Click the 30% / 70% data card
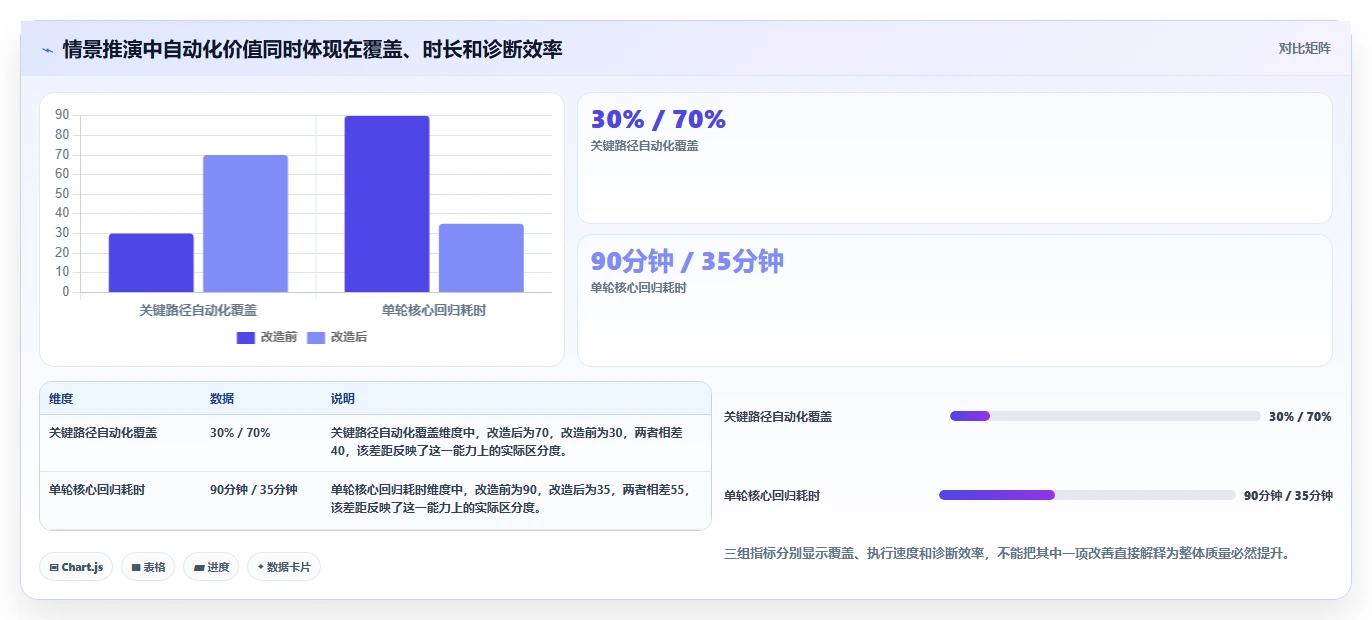The height and width of the screenshot is (620, 1372). (x=955, y=158)
